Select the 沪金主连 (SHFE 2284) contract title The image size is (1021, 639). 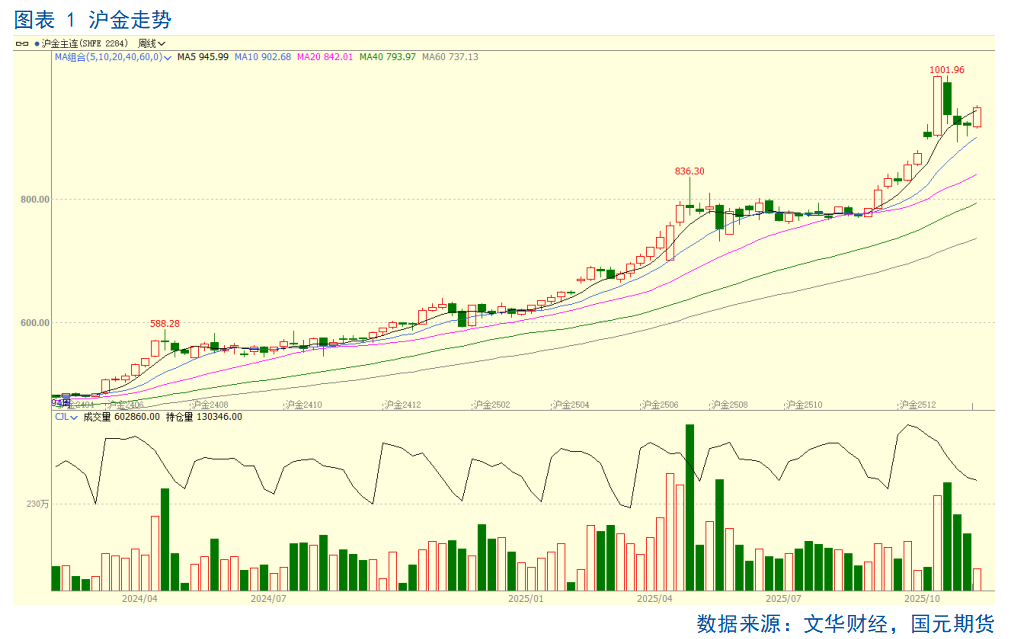click(85, 44)
